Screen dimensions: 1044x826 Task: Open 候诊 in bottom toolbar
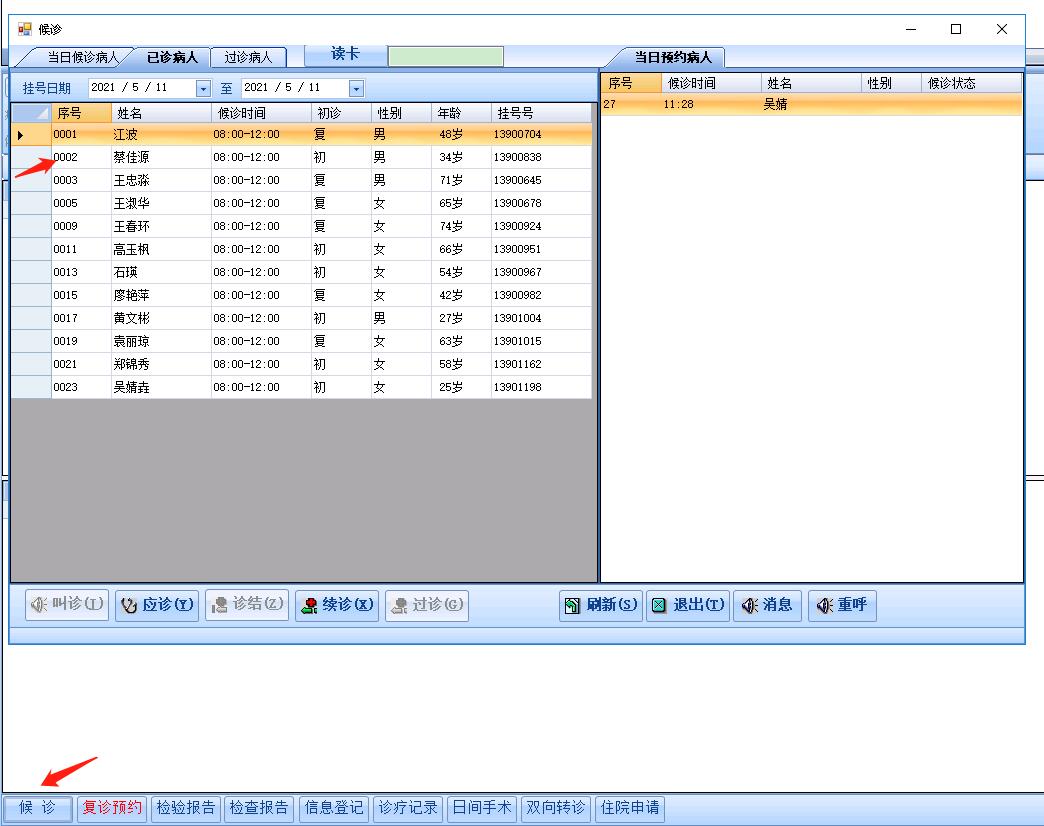38,807
